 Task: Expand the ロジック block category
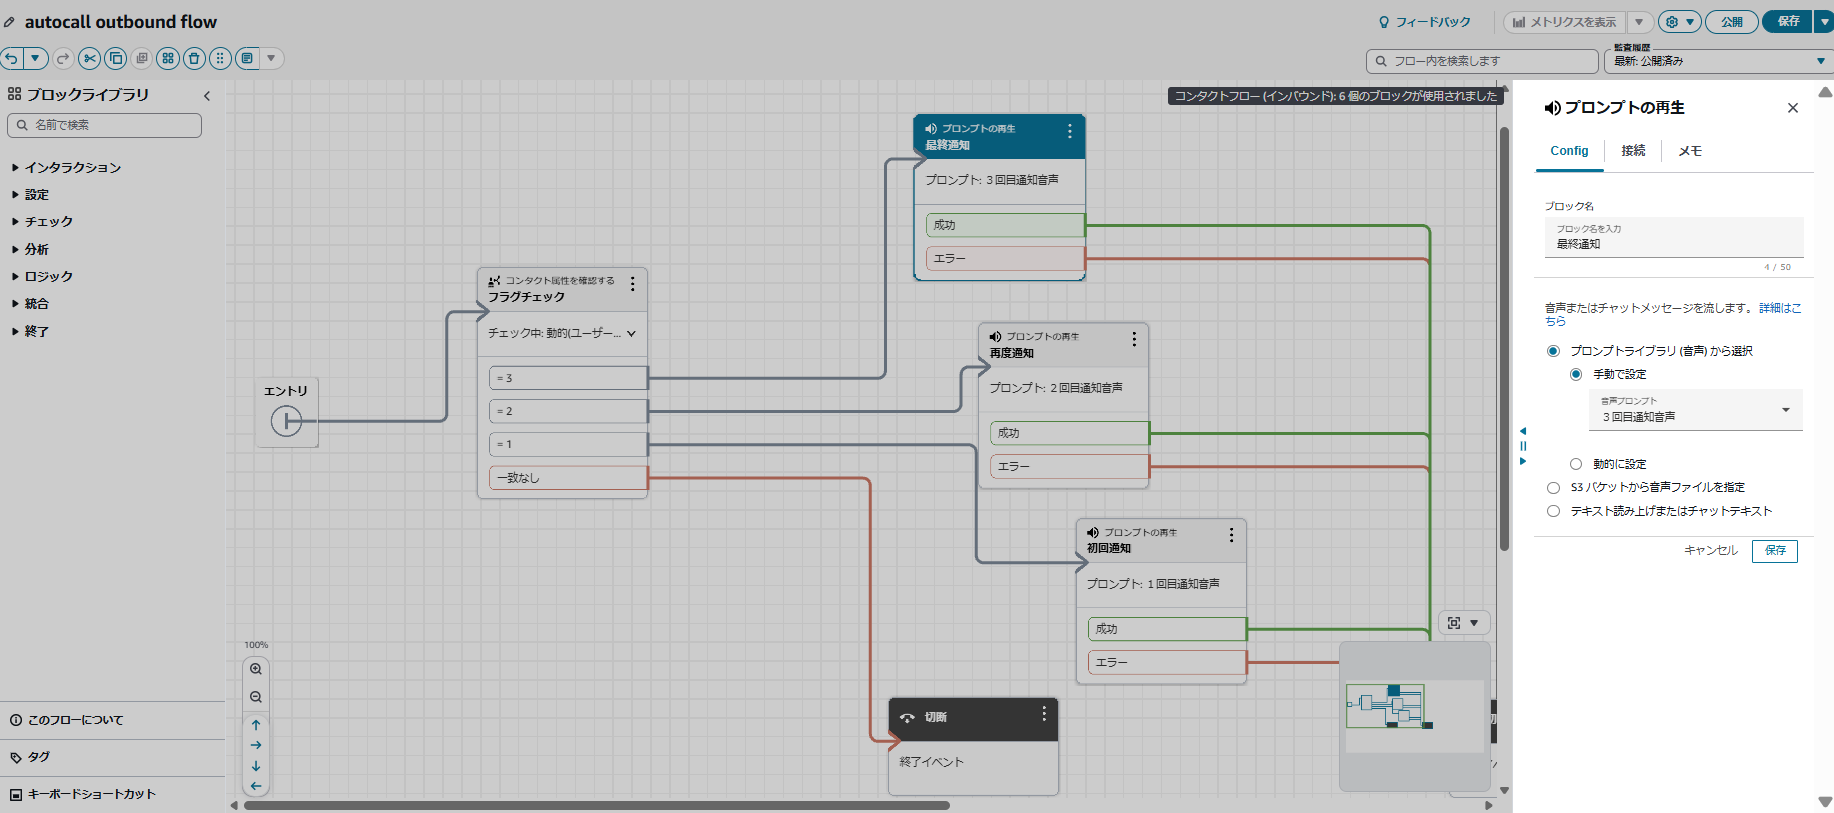click(x=48, y=277)
